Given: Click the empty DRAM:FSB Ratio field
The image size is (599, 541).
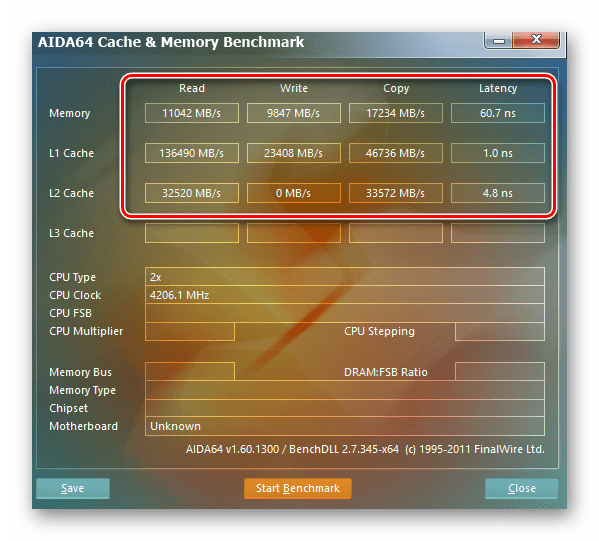Looking at the screenshot, I should click(500, 372).
